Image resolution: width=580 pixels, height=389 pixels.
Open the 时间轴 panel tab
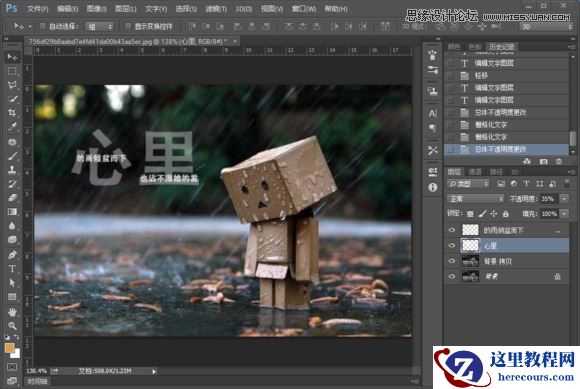(37, 381)
